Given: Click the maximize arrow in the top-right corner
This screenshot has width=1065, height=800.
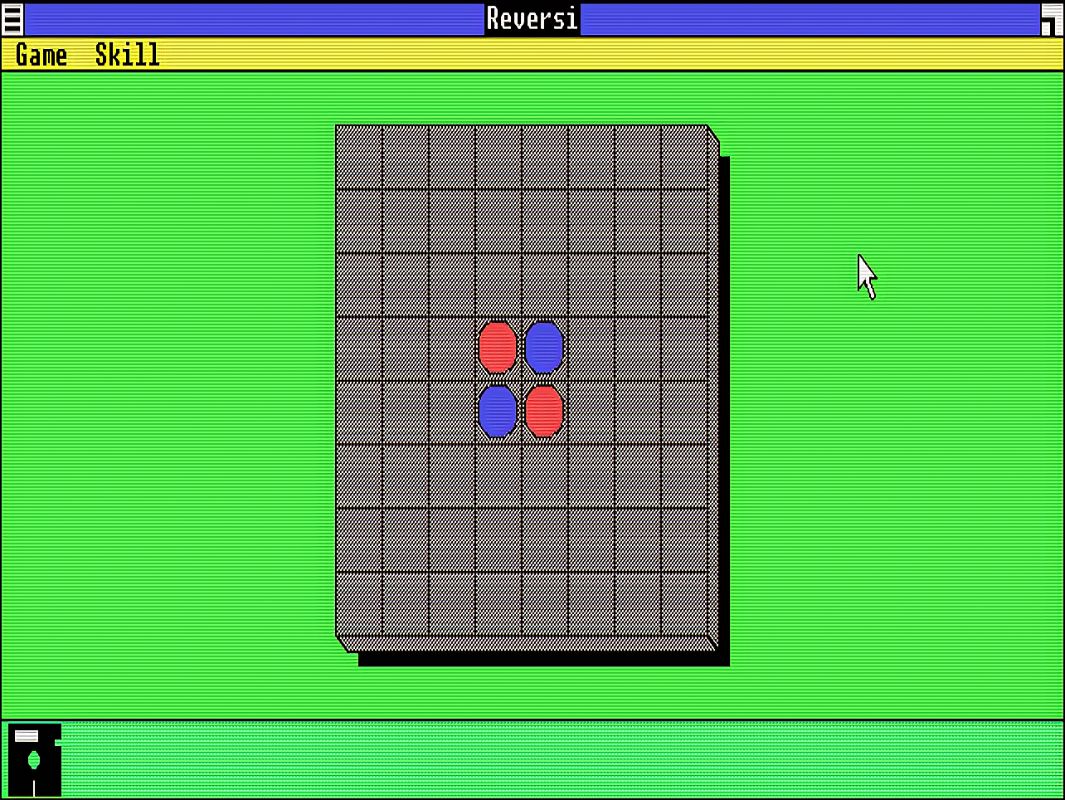Looking at the screenshot, I should [1052, 17].
